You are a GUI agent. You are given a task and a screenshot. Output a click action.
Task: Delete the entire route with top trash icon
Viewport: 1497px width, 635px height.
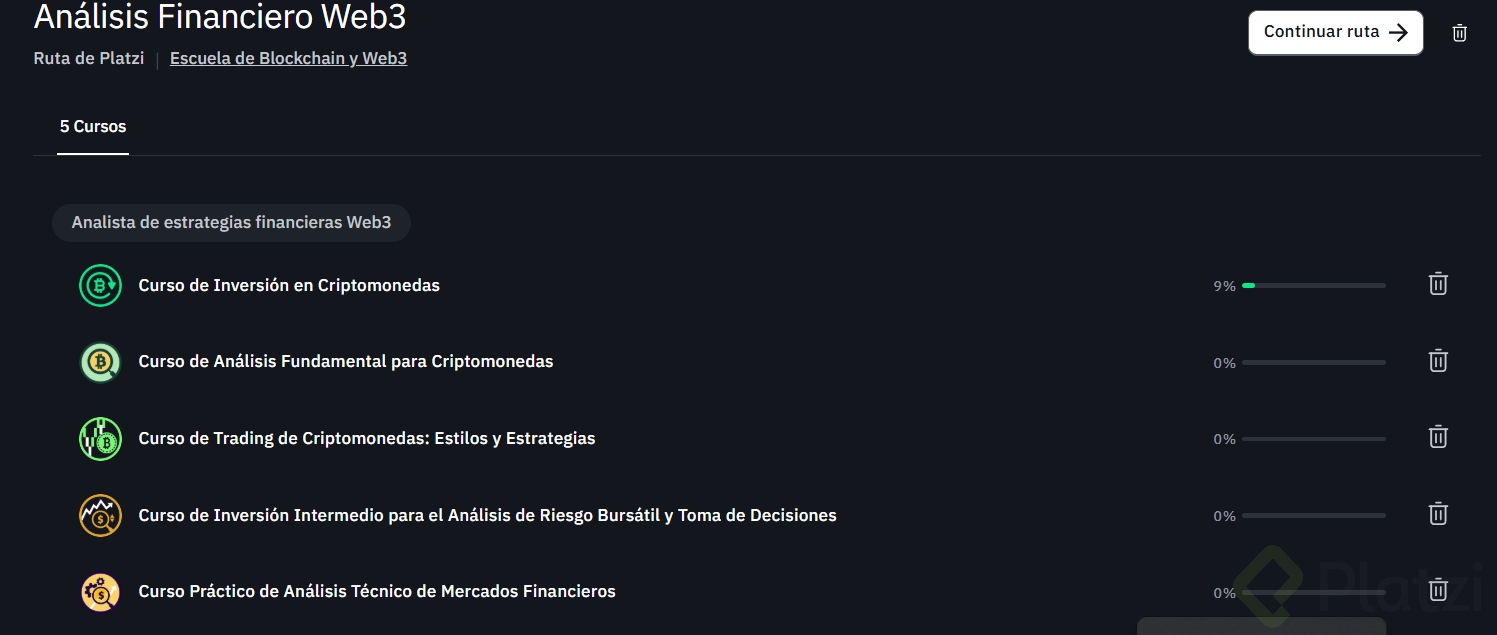coord(1459,33)
